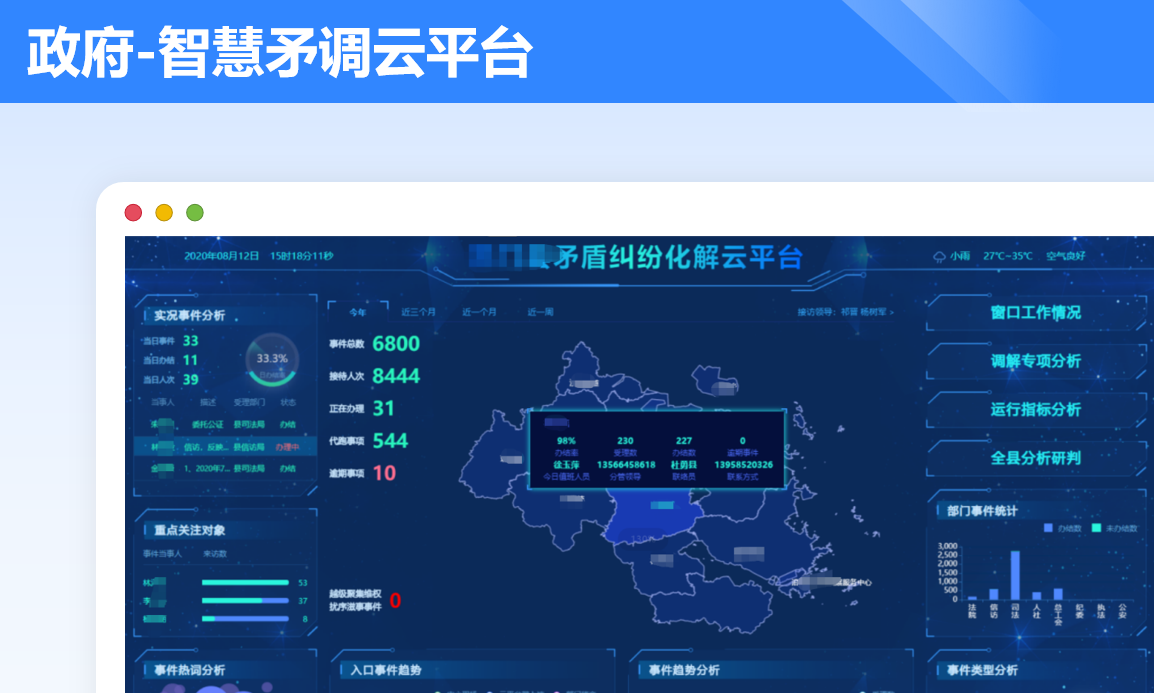Click the 227 办结数 value in popup
The image size is (1154, 693).
[684, 441]
